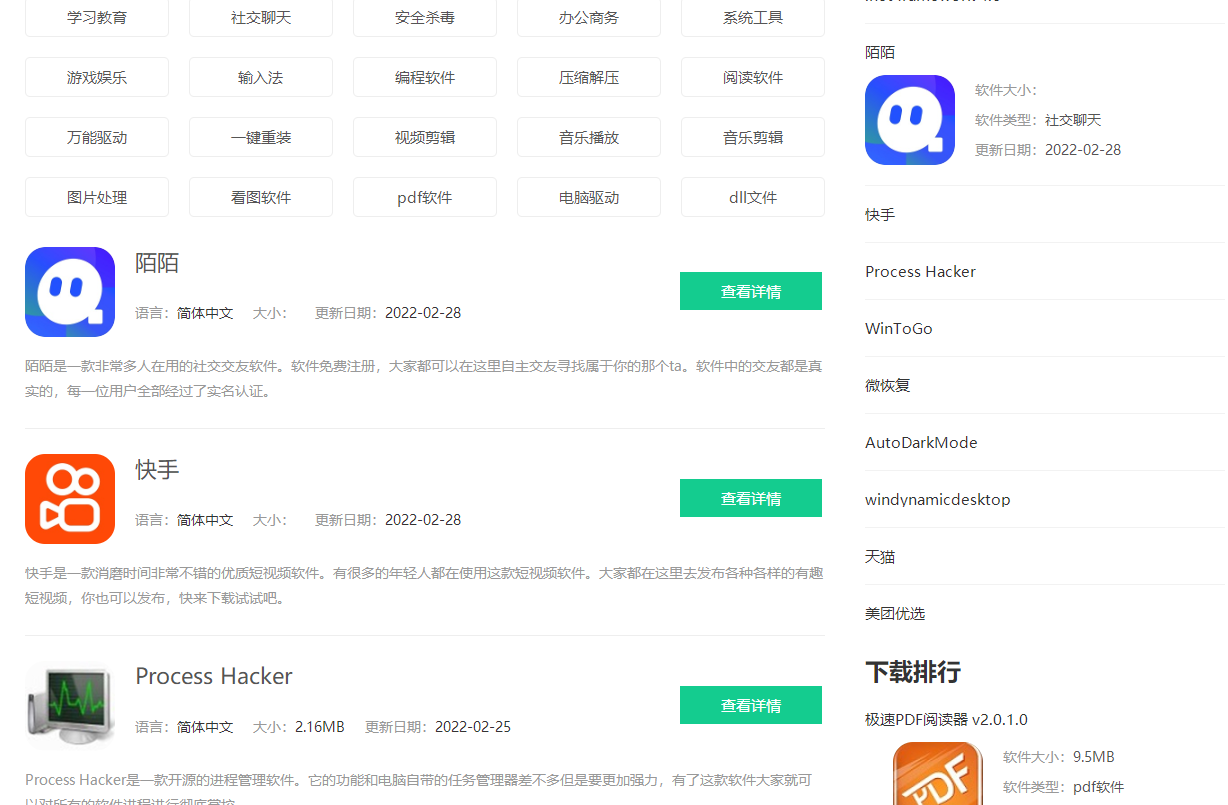Click 查看详情 for Process Hacker
The width and height of the screenshot is (1228, 805).
click(x=750, y=705)
